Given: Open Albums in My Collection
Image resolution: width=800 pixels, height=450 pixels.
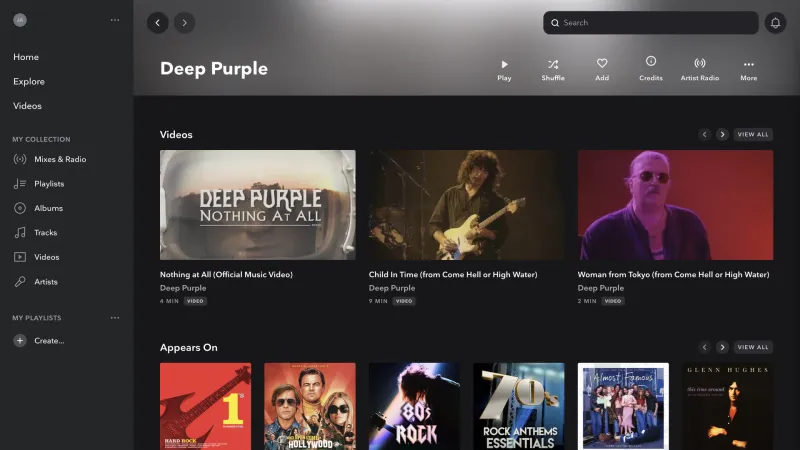Looking at the screenshot, I should click(38, 208).
